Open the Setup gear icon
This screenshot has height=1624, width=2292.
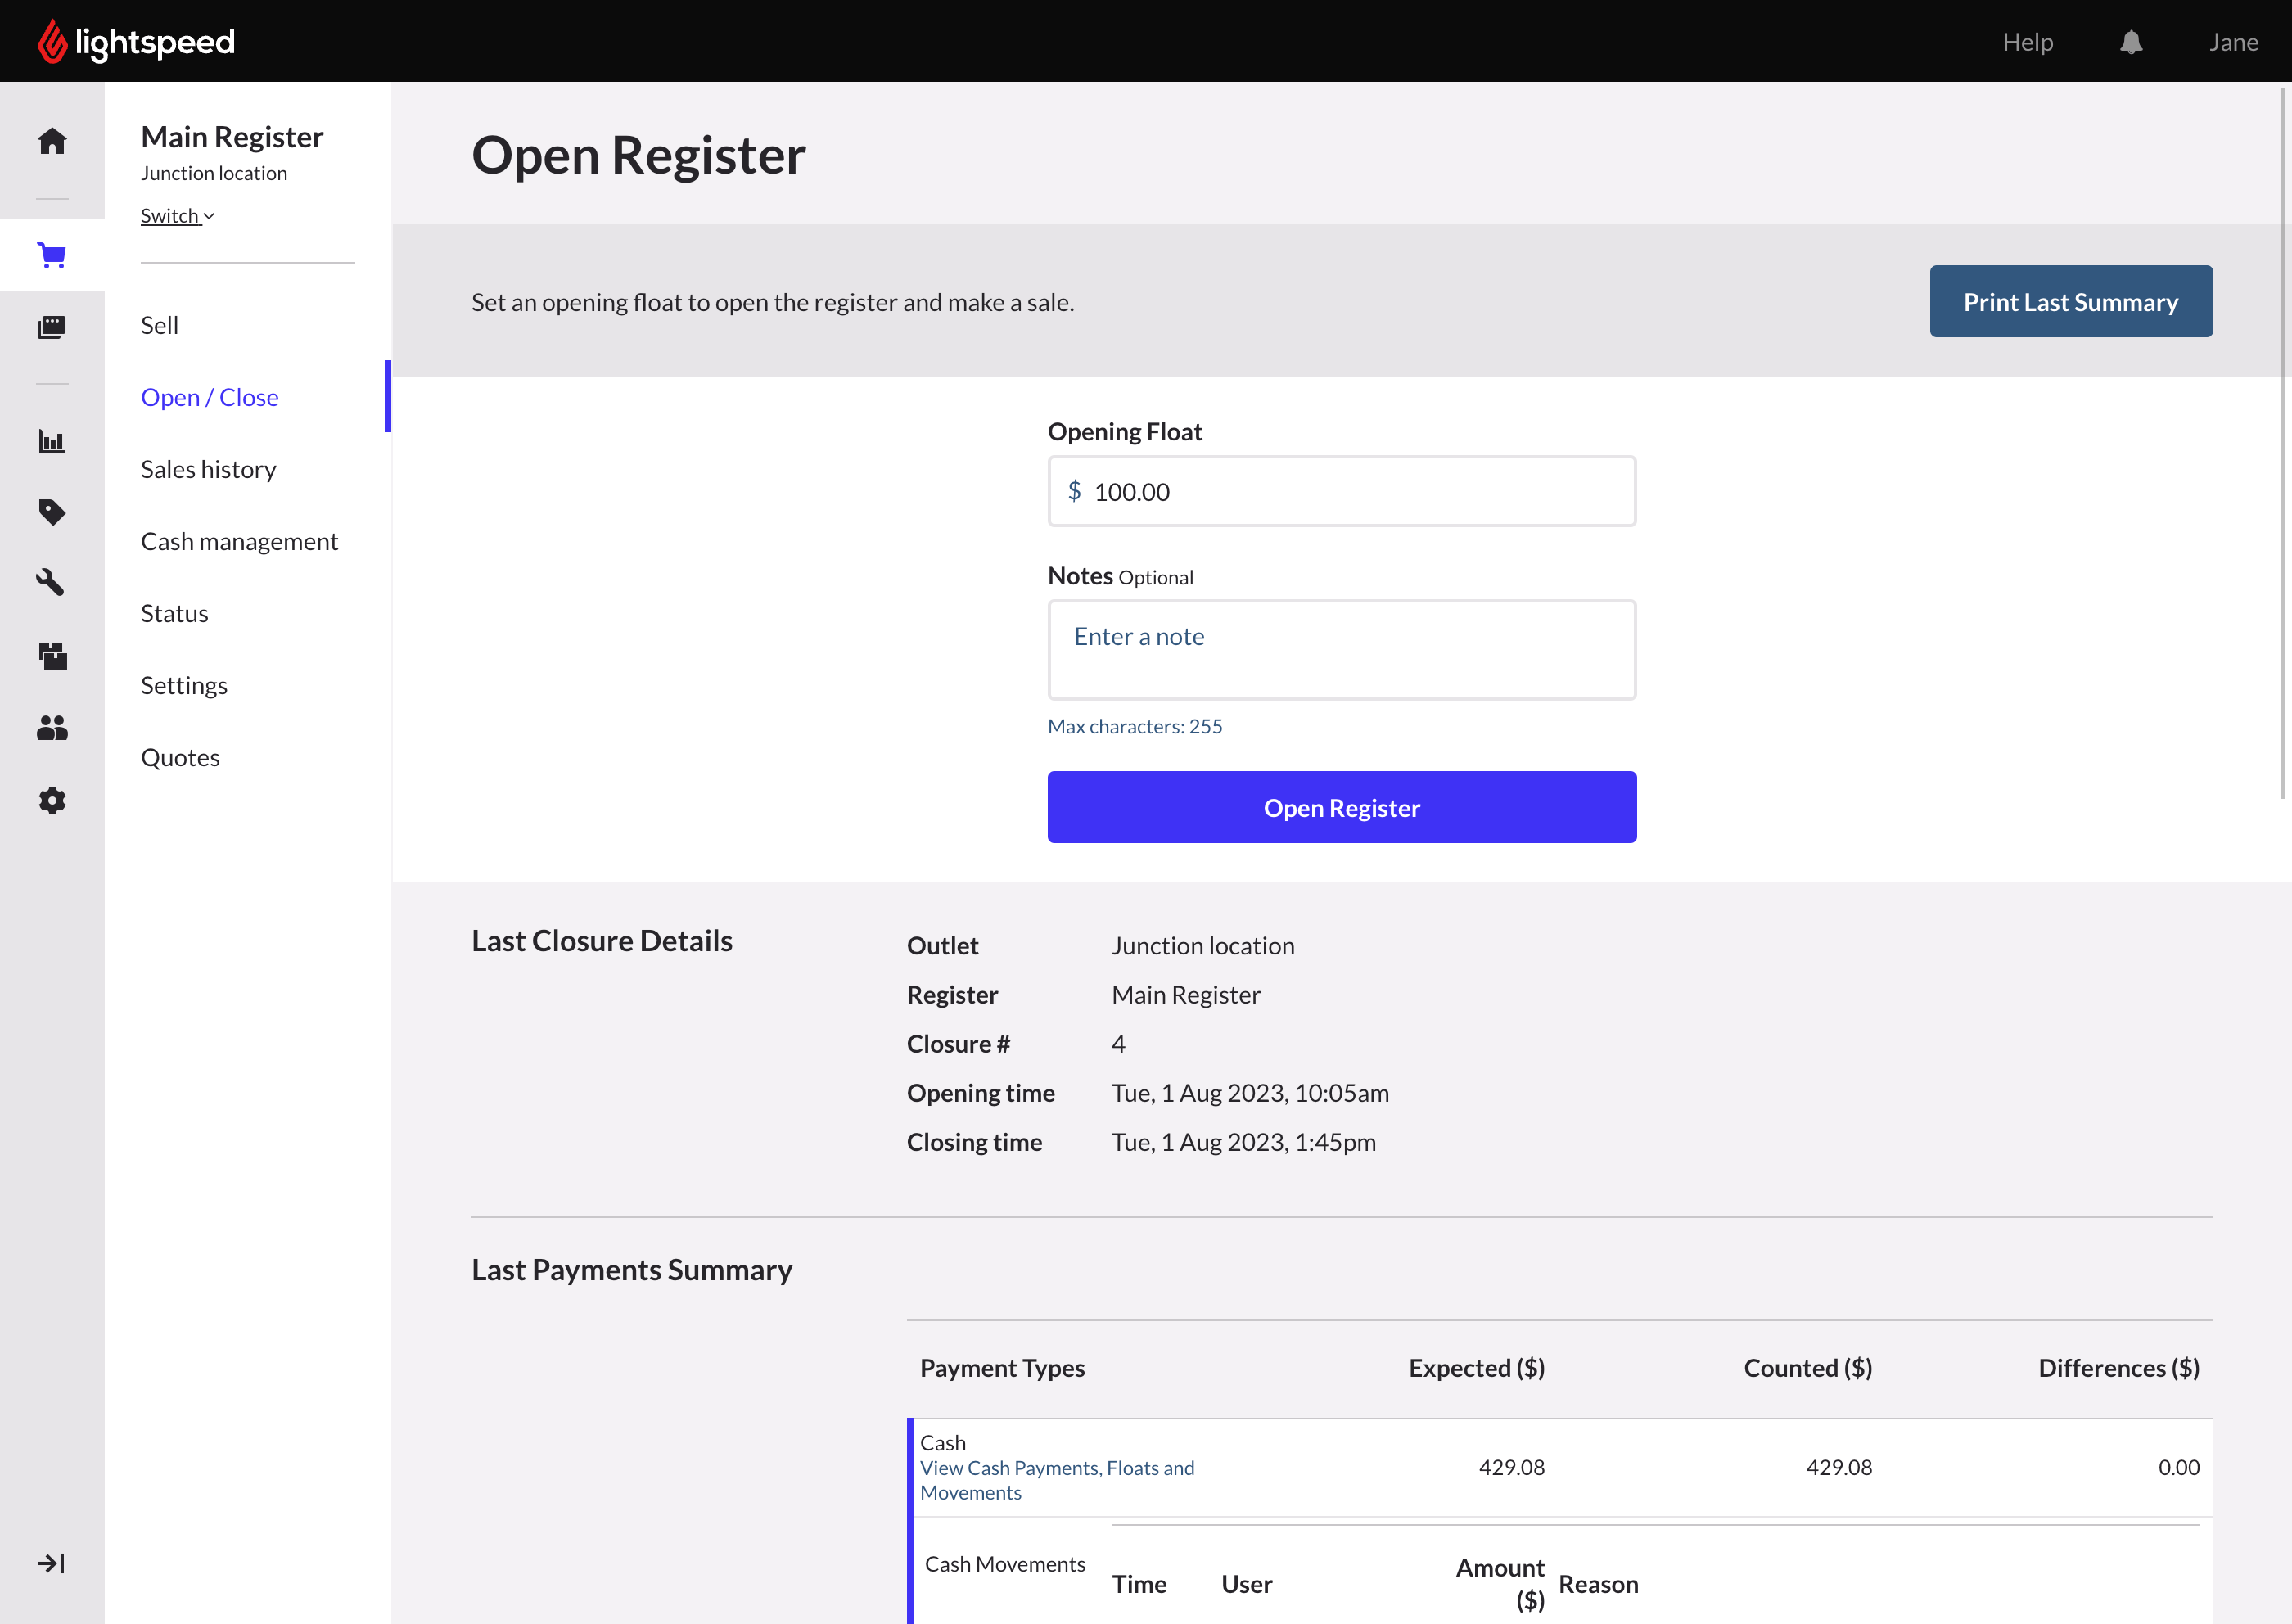coord(52,800)
